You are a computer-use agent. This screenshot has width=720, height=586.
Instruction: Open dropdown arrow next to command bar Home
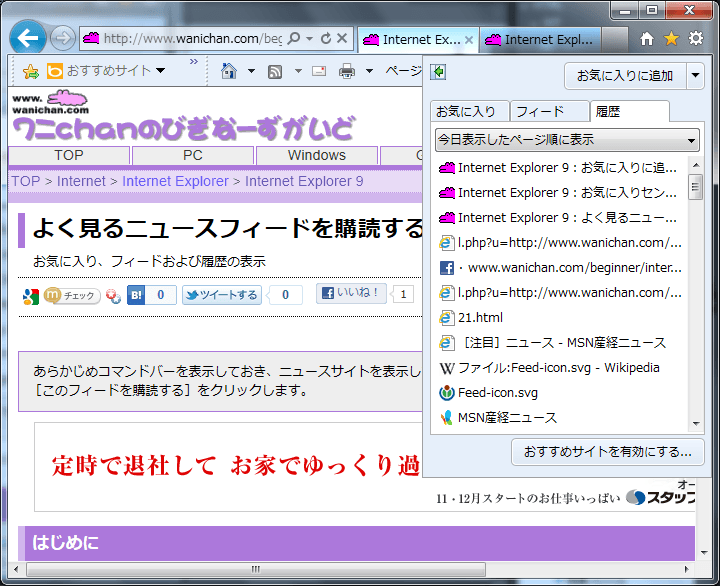251,71
